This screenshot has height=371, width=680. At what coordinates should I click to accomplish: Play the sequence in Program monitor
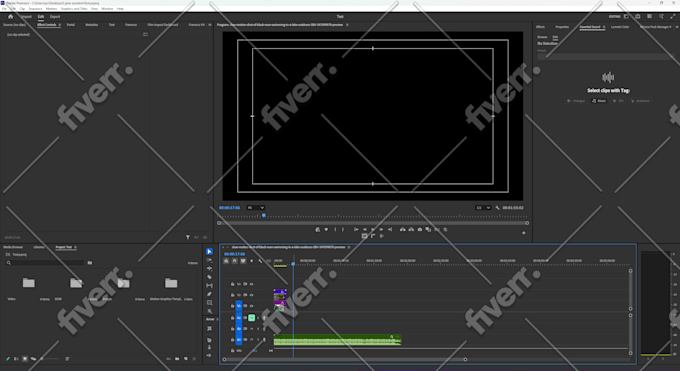[373, 230]
